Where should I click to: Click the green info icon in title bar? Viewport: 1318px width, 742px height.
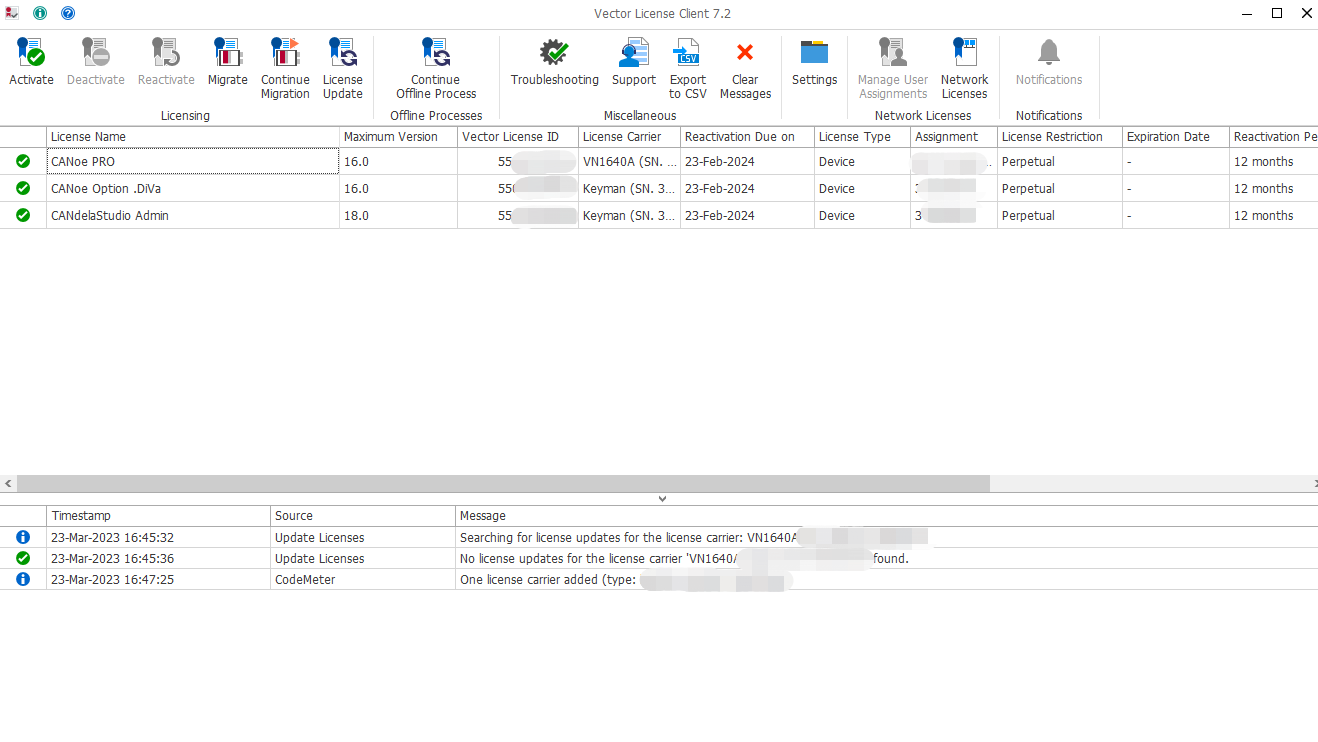(x=40, y=13)
